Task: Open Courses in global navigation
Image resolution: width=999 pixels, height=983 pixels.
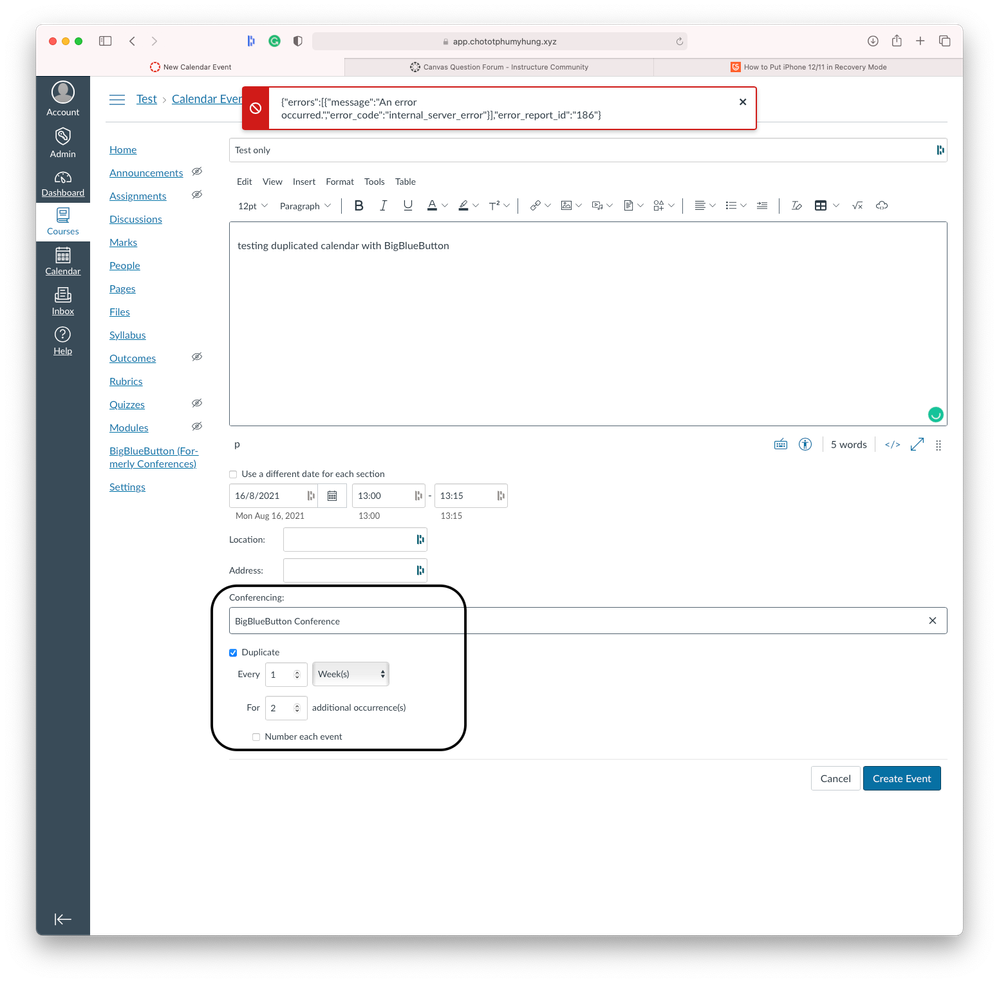Action: [62, 222]
